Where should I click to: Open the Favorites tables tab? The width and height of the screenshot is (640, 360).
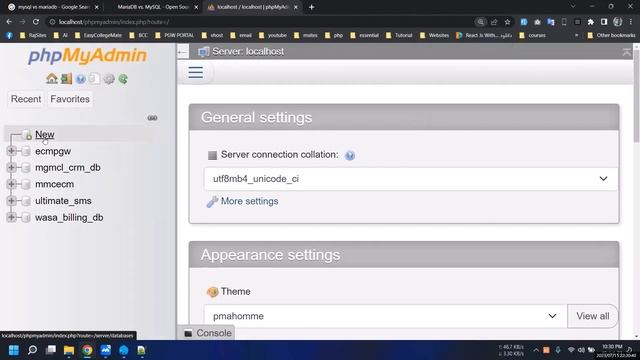[70, 99]
